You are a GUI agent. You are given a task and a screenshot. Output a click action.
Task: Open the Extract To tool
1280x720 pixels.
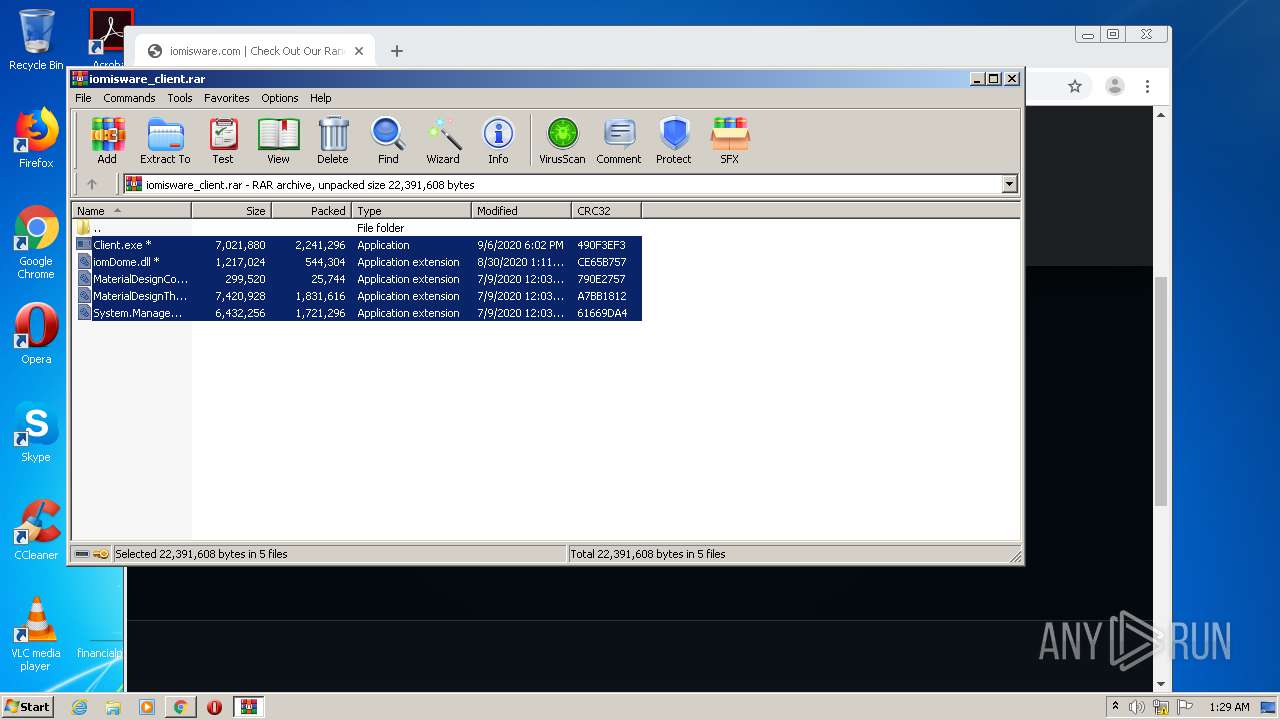tap(165, 140)
